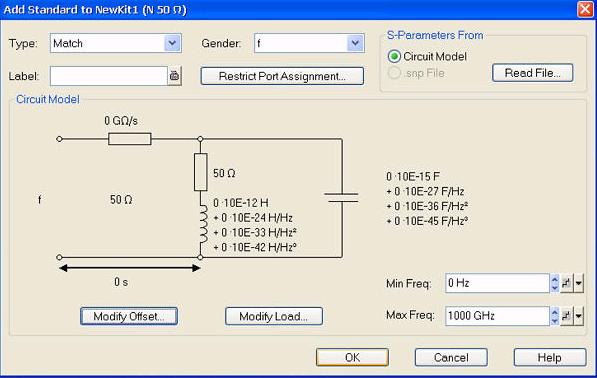Increase Min Freq with the up spinner arrow

click(x=555, y=279)
